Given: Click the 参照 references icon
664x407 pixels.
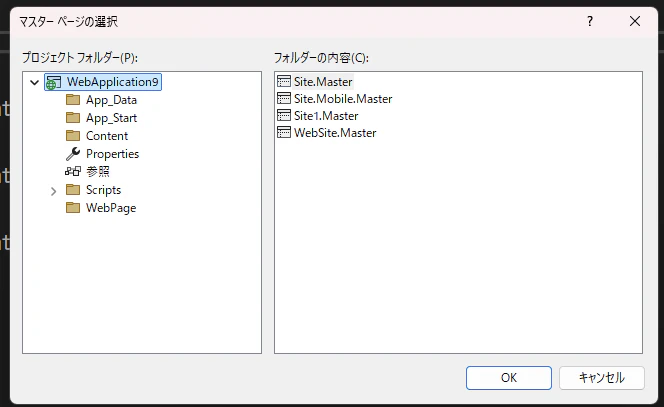Looking at the screenshot, I should 73,171.
